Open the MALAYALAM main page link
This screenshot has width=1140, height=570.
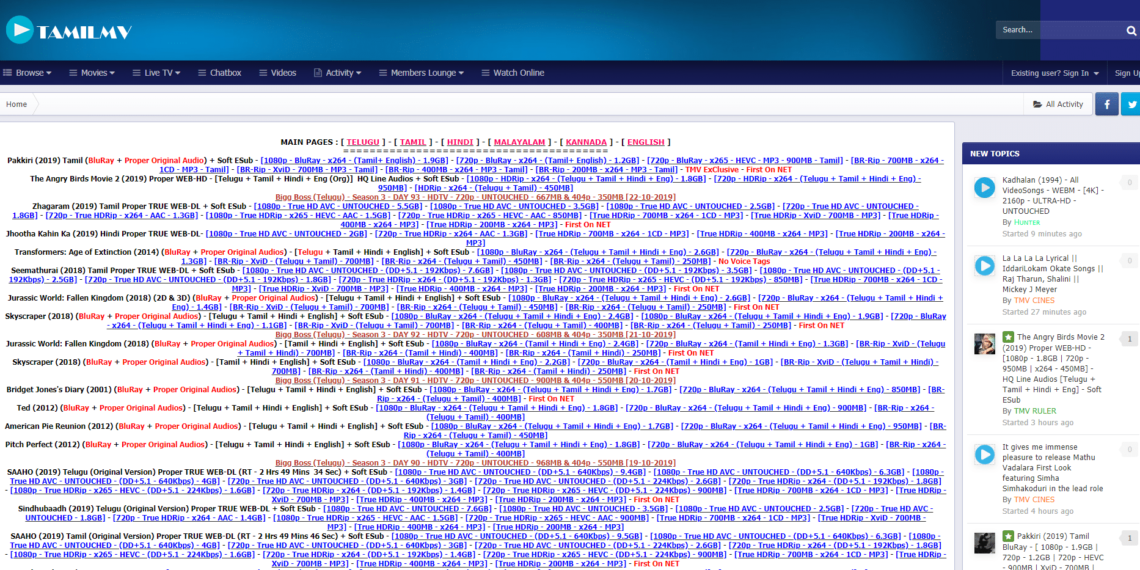pos(519,142)
